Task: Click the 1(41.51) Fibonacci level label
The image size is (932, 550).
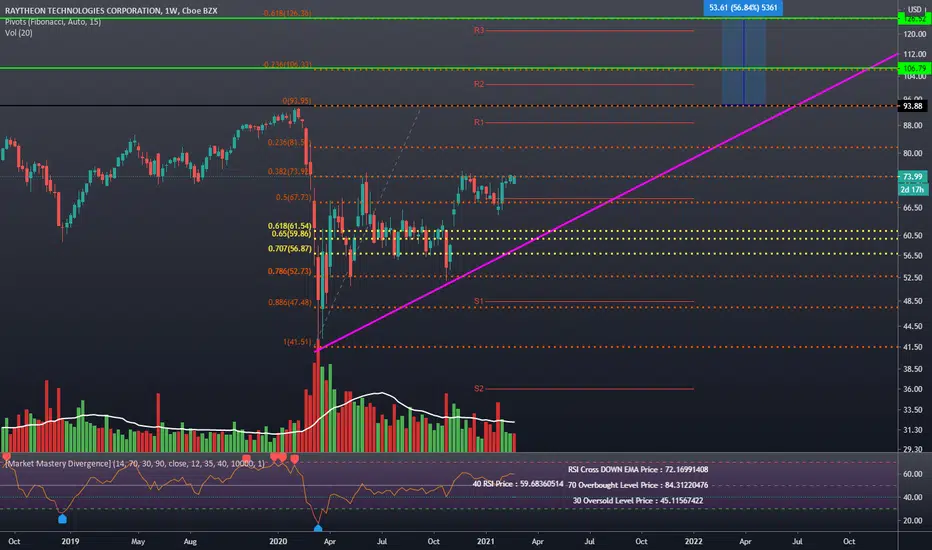Action: 297,342
